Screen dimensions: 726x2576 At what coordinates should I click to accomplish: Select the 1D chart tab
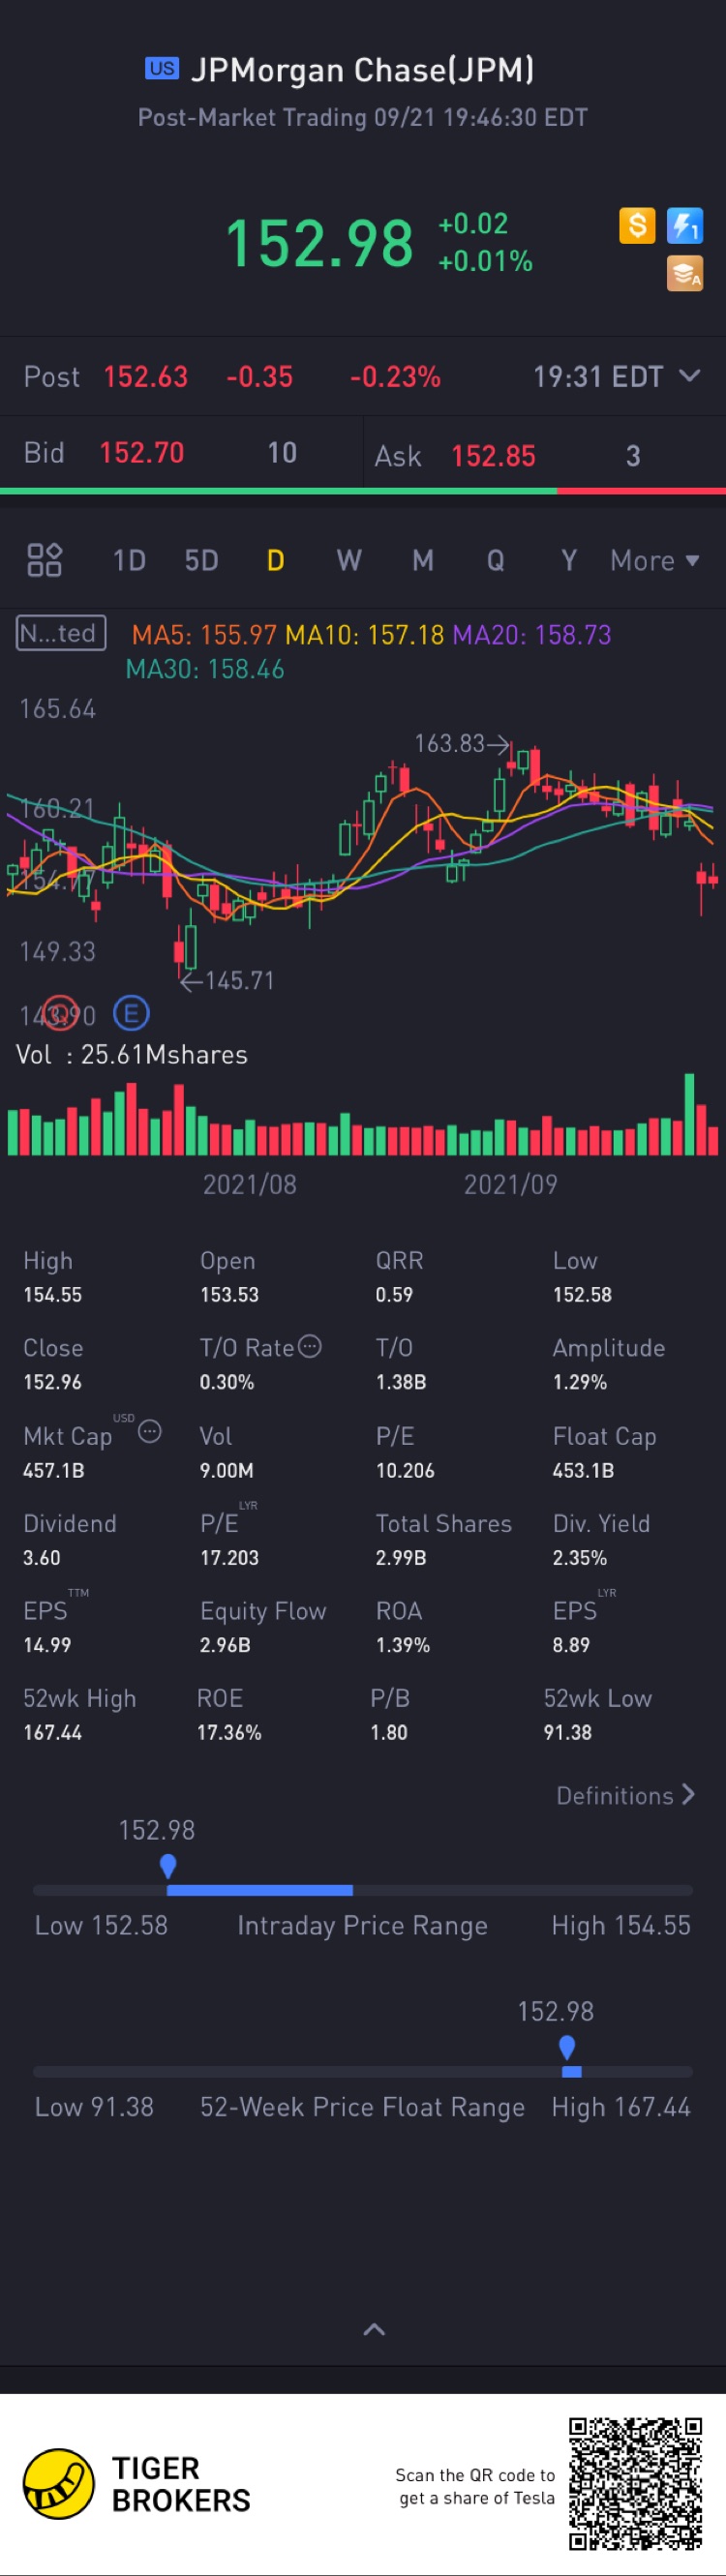pos(129,560)
